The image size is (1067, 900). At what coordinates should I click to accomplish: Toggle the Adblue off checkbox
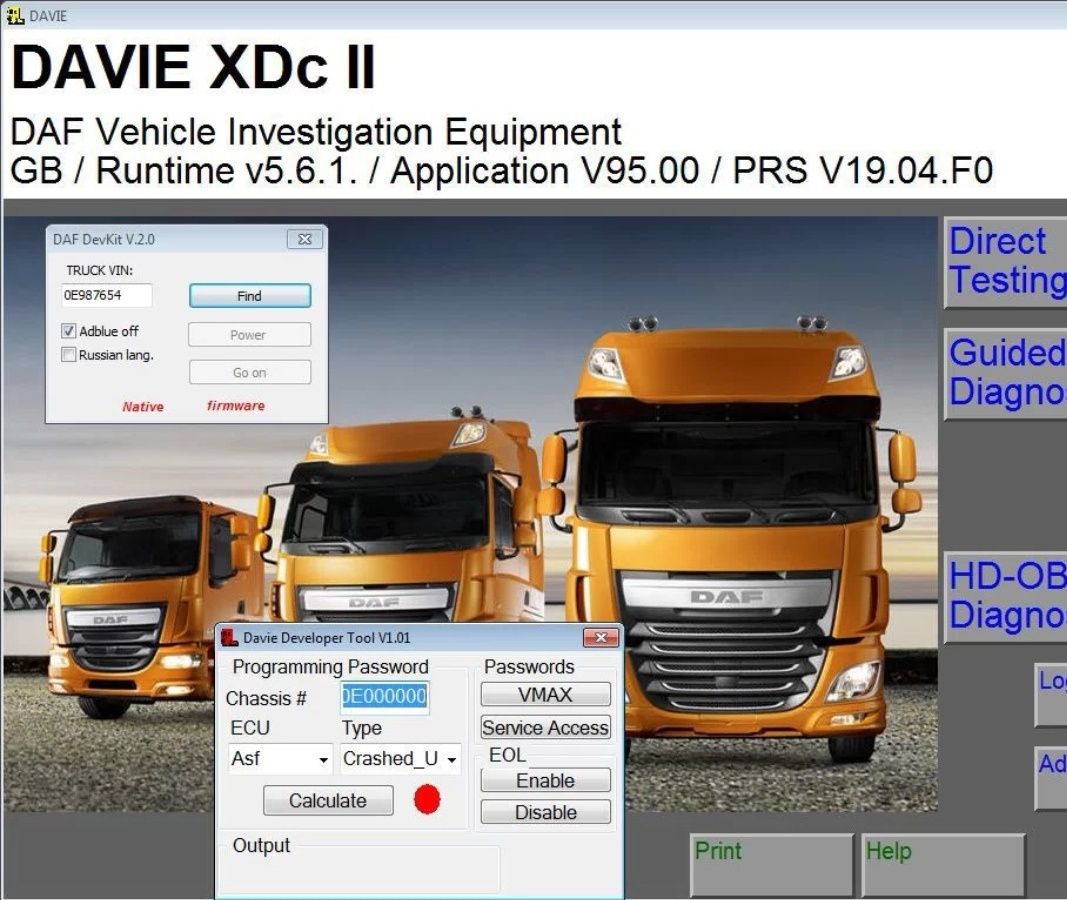pos(69,331)
